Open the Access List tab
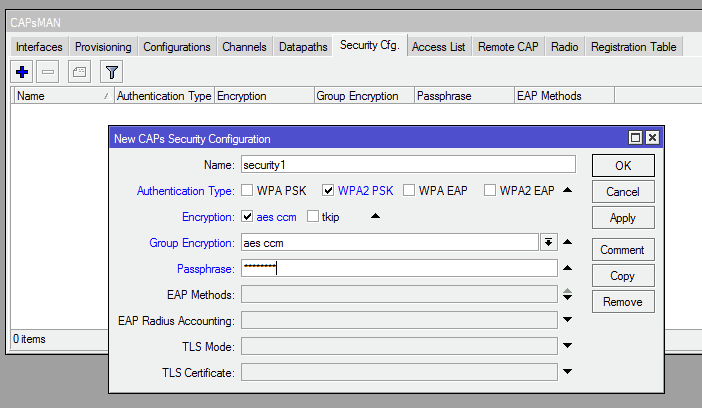 click(x=438, y=46)
